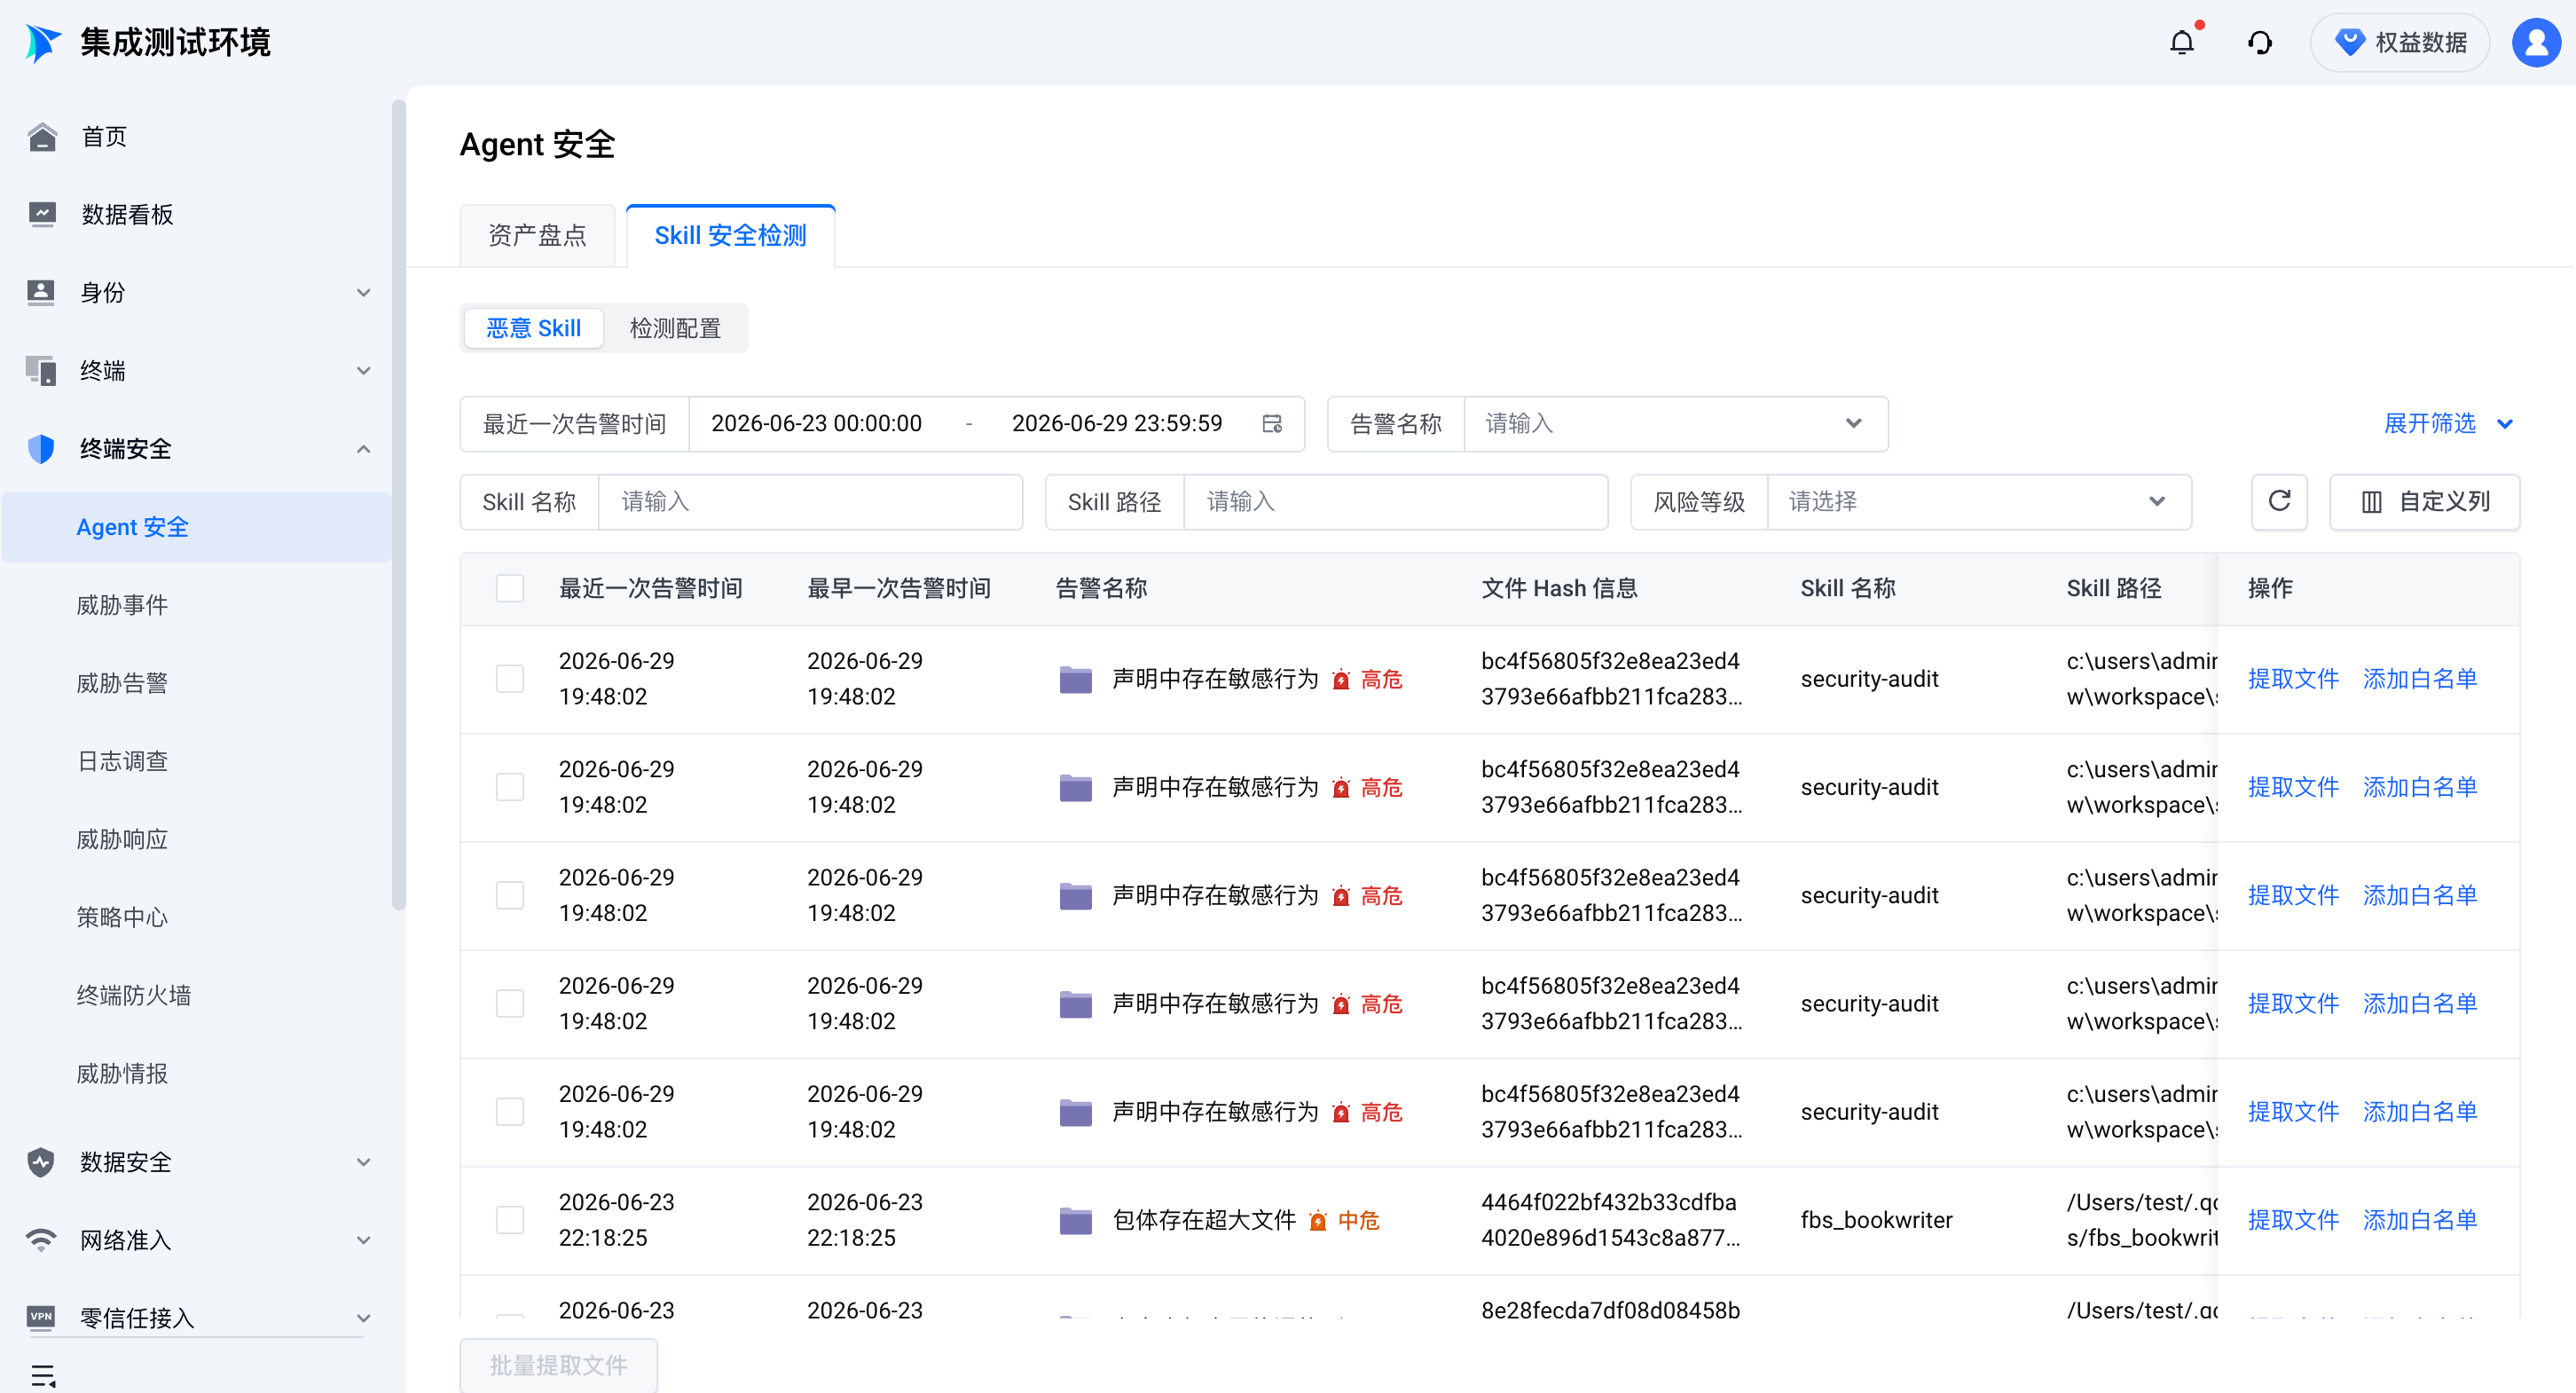Screen dimensions: 2576x1393
Task: Open the user avatar profile icon
Action: pyautogui.click(x=2536, y=42)
